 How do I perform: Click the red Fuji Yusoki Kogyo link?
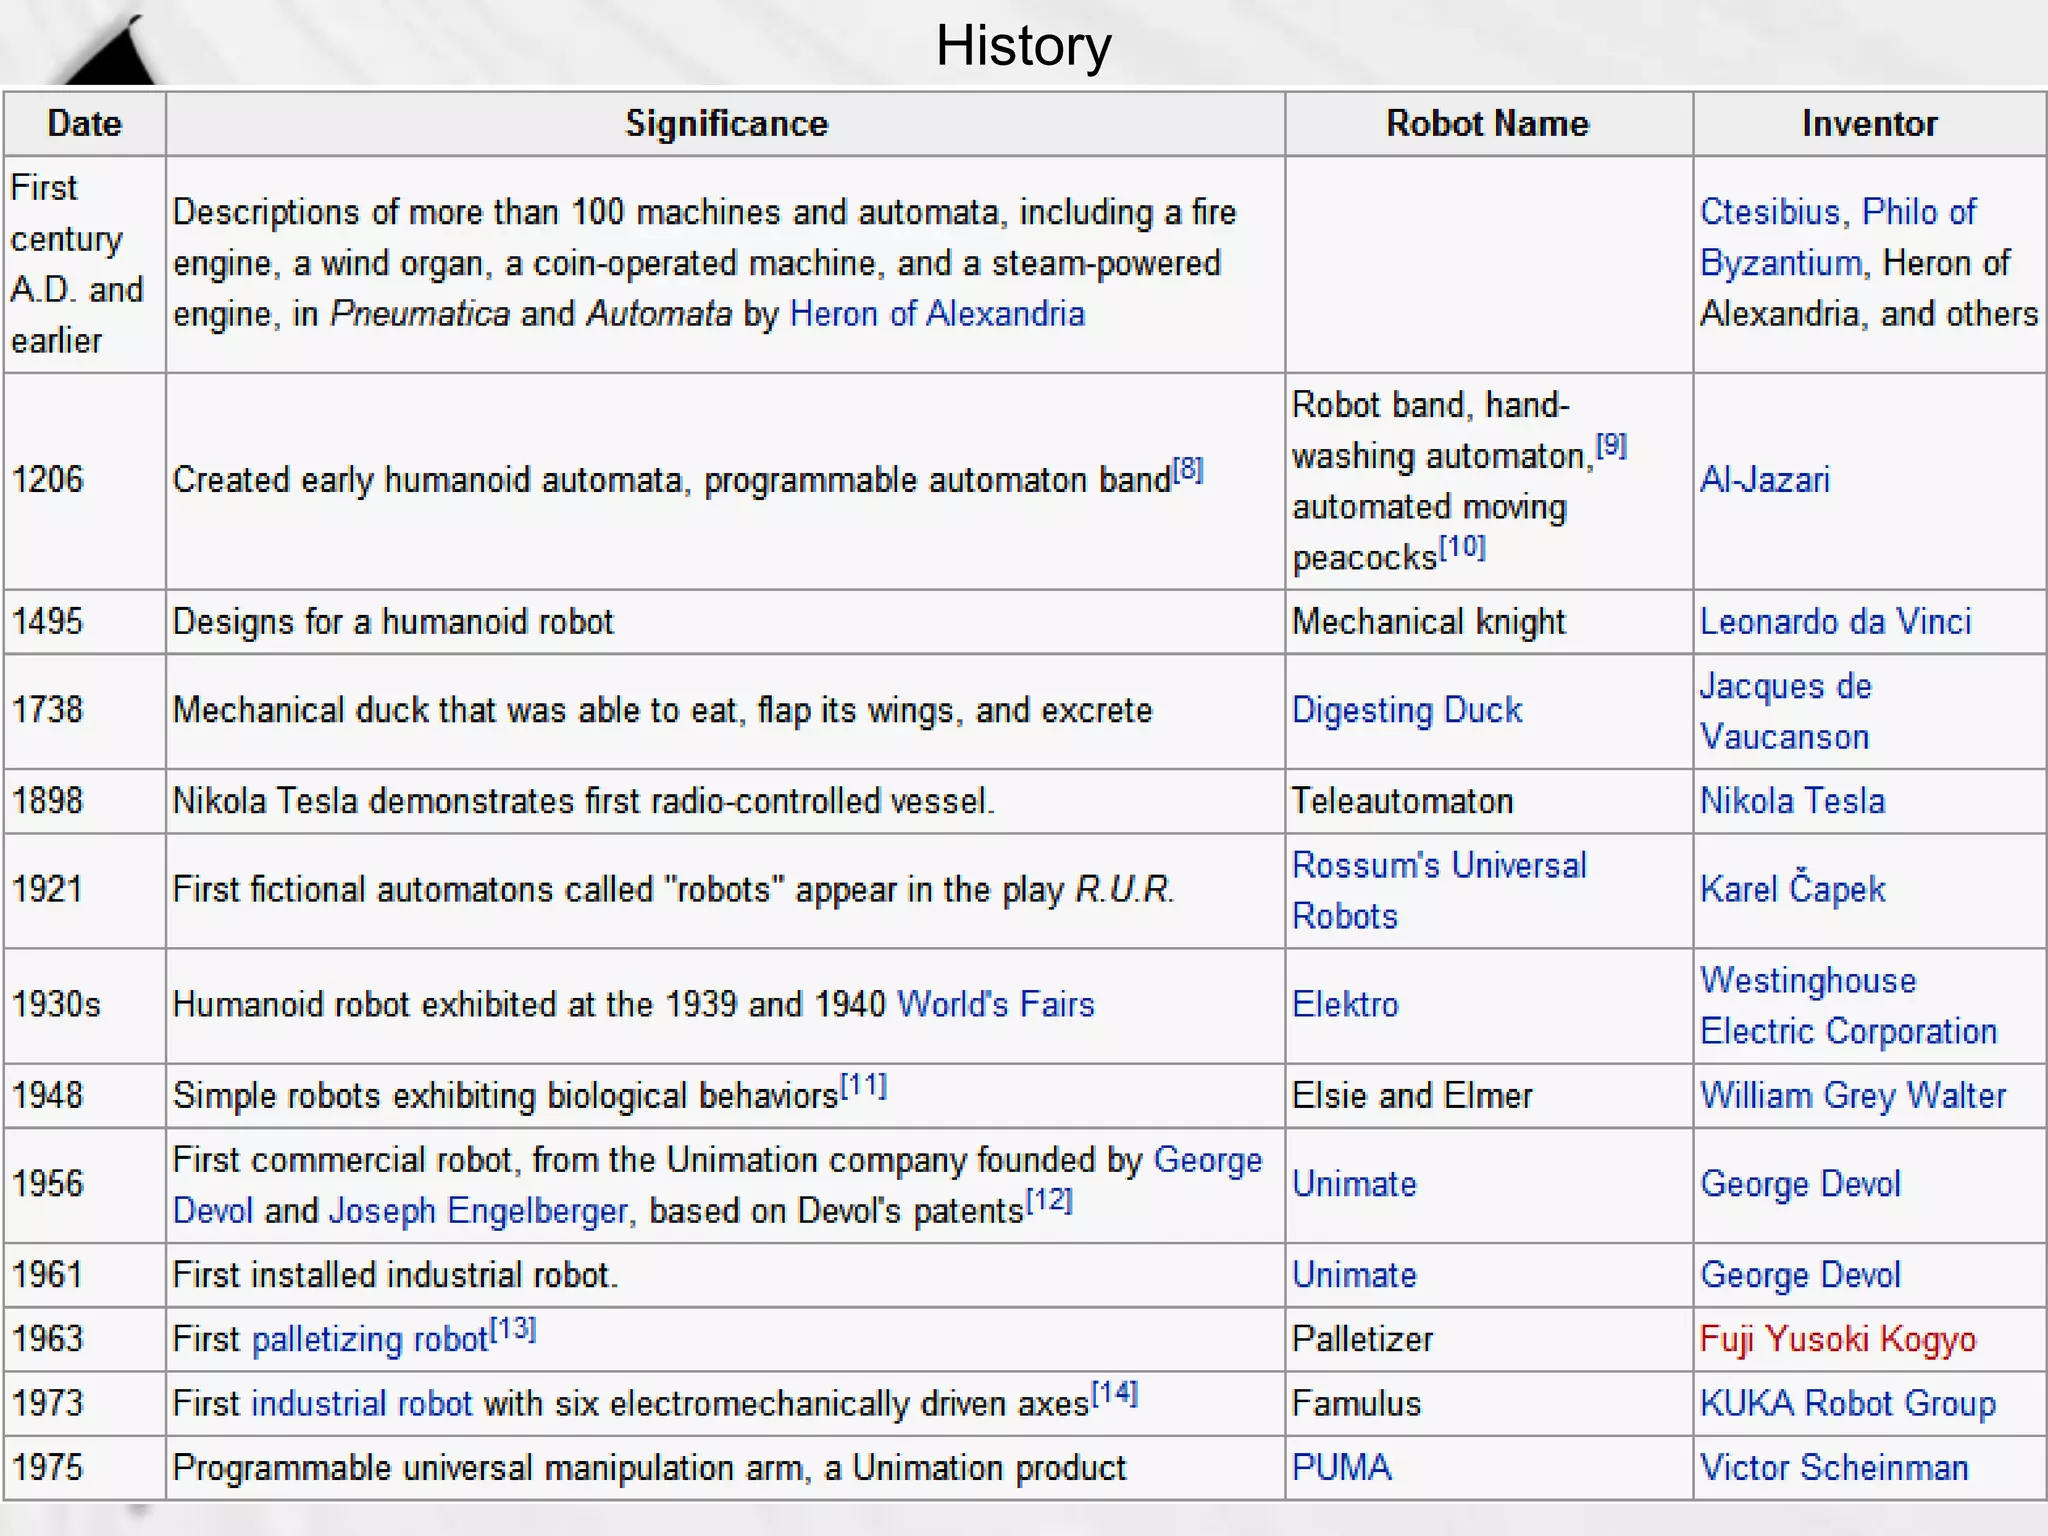(1838, 1339)
